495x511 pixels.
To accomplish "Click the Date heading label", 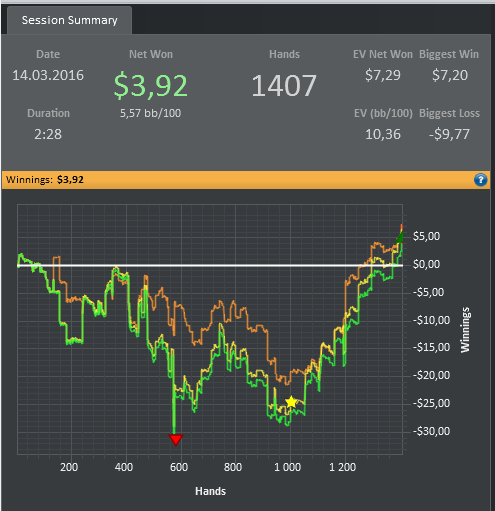I will 48,54.
